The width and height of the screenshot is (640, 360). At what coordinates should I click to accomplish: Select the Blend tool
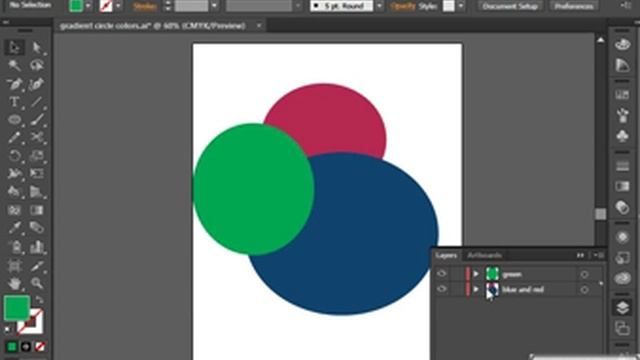(x=37, y=228)
